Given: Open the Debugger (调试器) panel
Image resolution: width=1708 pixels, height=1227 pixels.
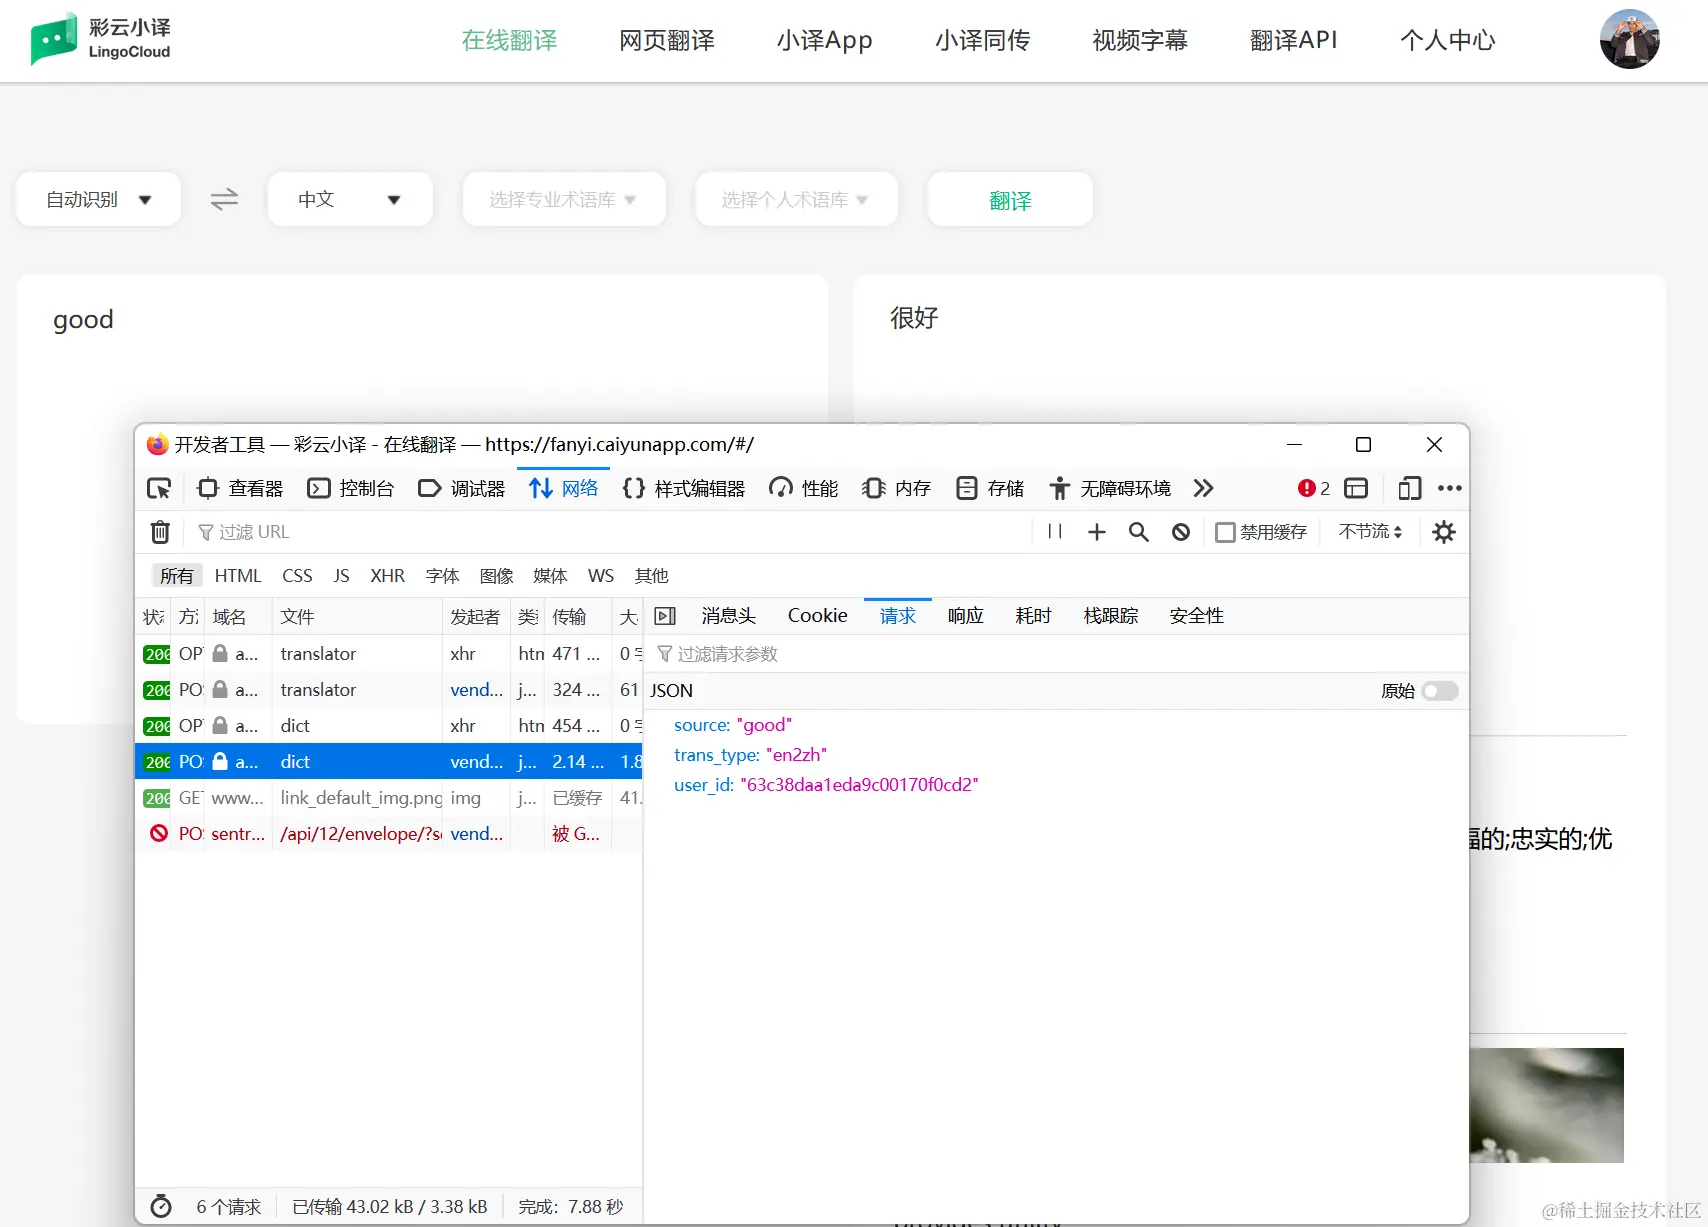Looking at the screenshot, I should (x=462, y=488).
